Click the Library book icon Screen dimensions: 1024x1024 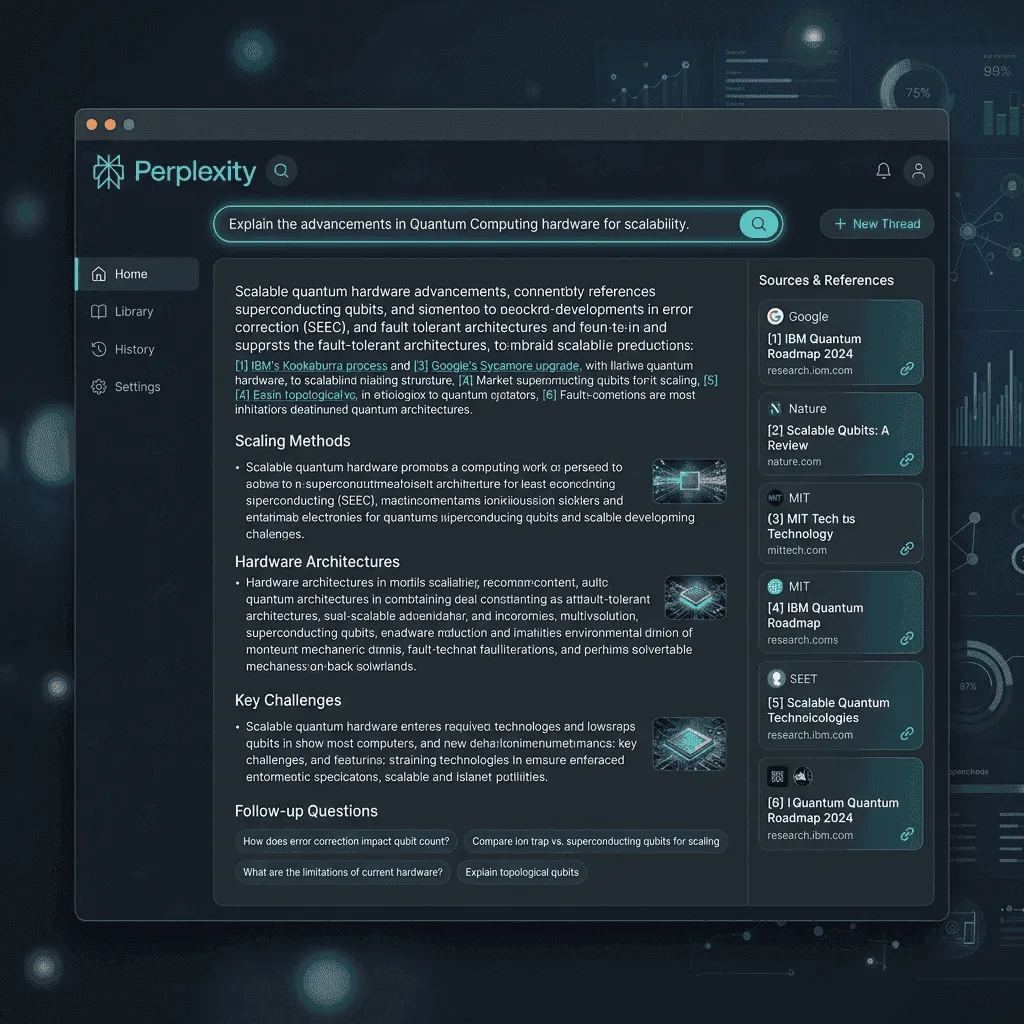(99, 312)
